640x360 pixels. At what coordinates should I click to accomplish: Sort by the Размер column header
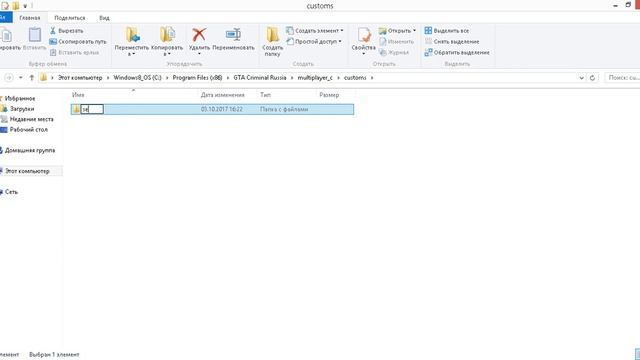pos(329,95)
